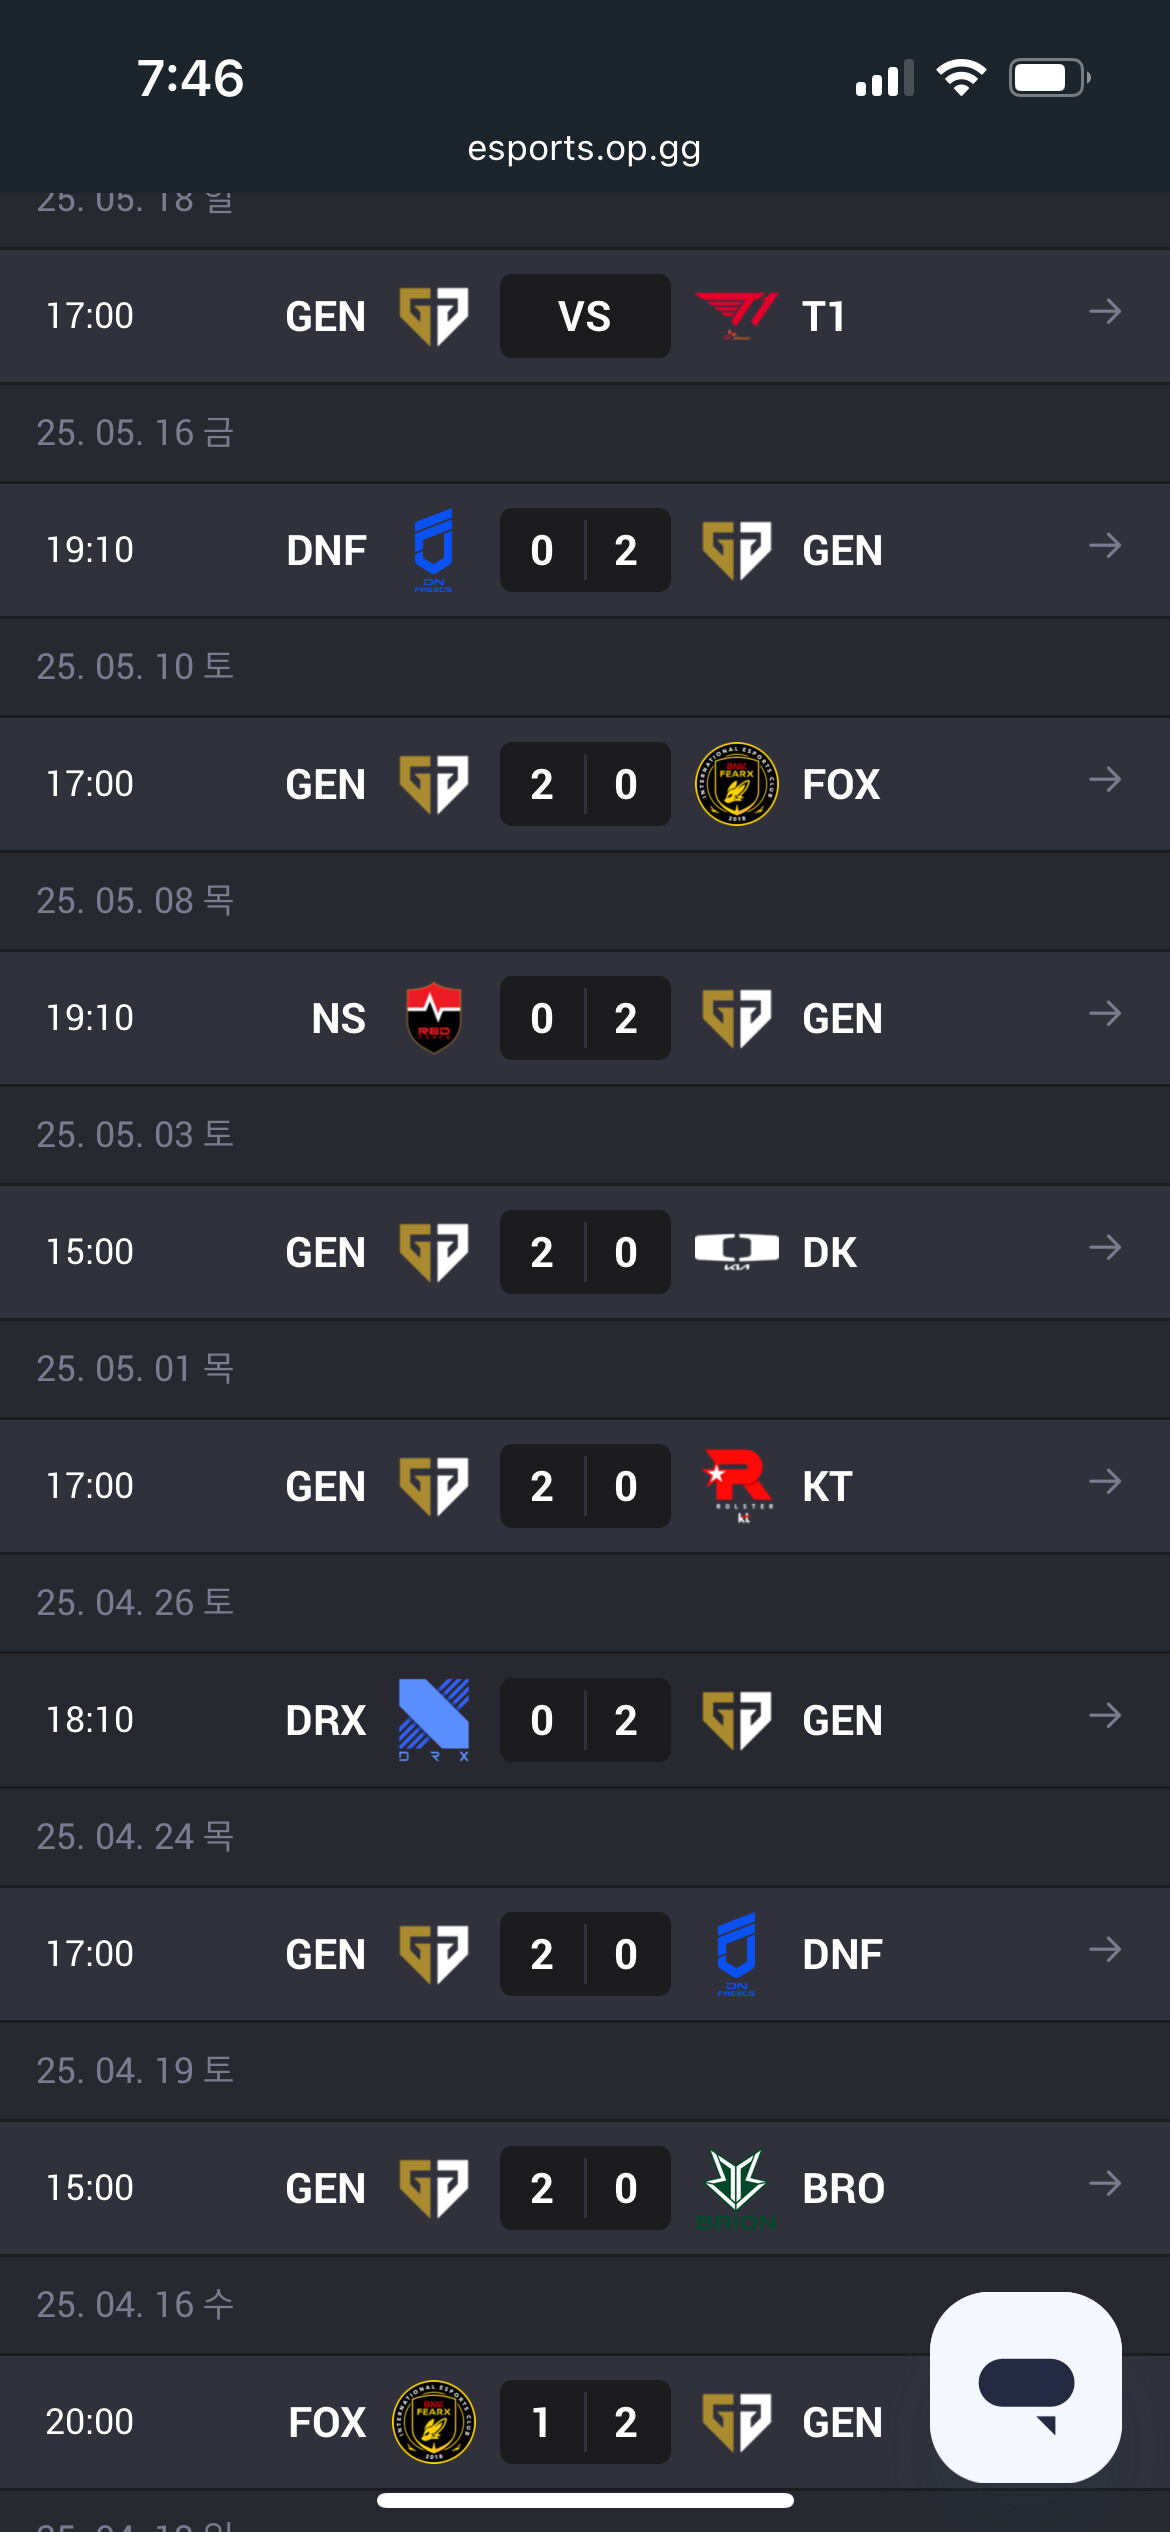Tap the KT Rolster team logo

[738, 1485]
